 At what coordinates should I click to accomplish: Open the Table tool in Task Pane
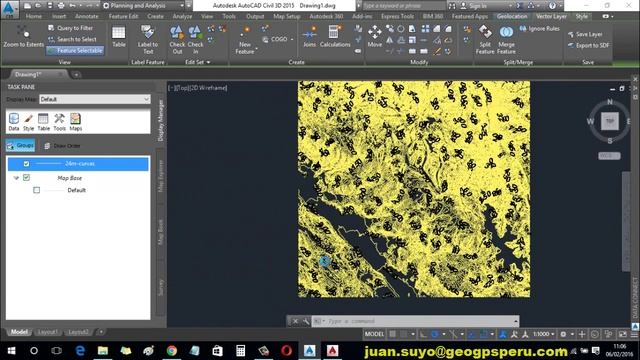point(43,122)
